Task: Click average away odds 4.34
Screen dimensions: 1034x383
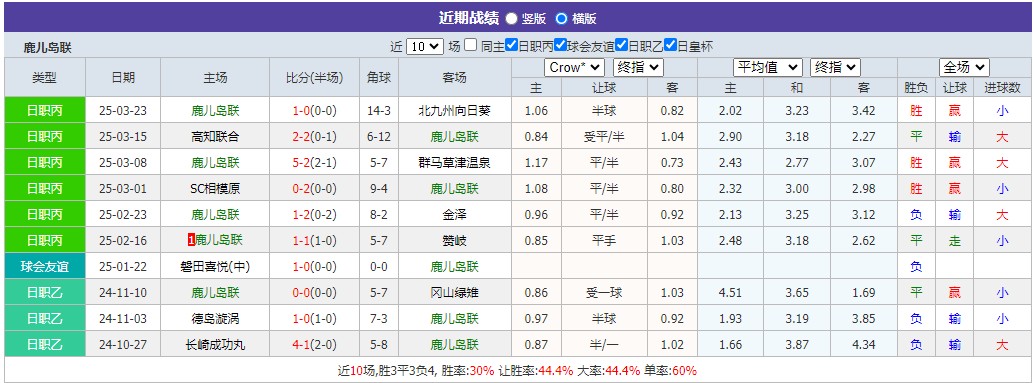Action: (864, 345)
